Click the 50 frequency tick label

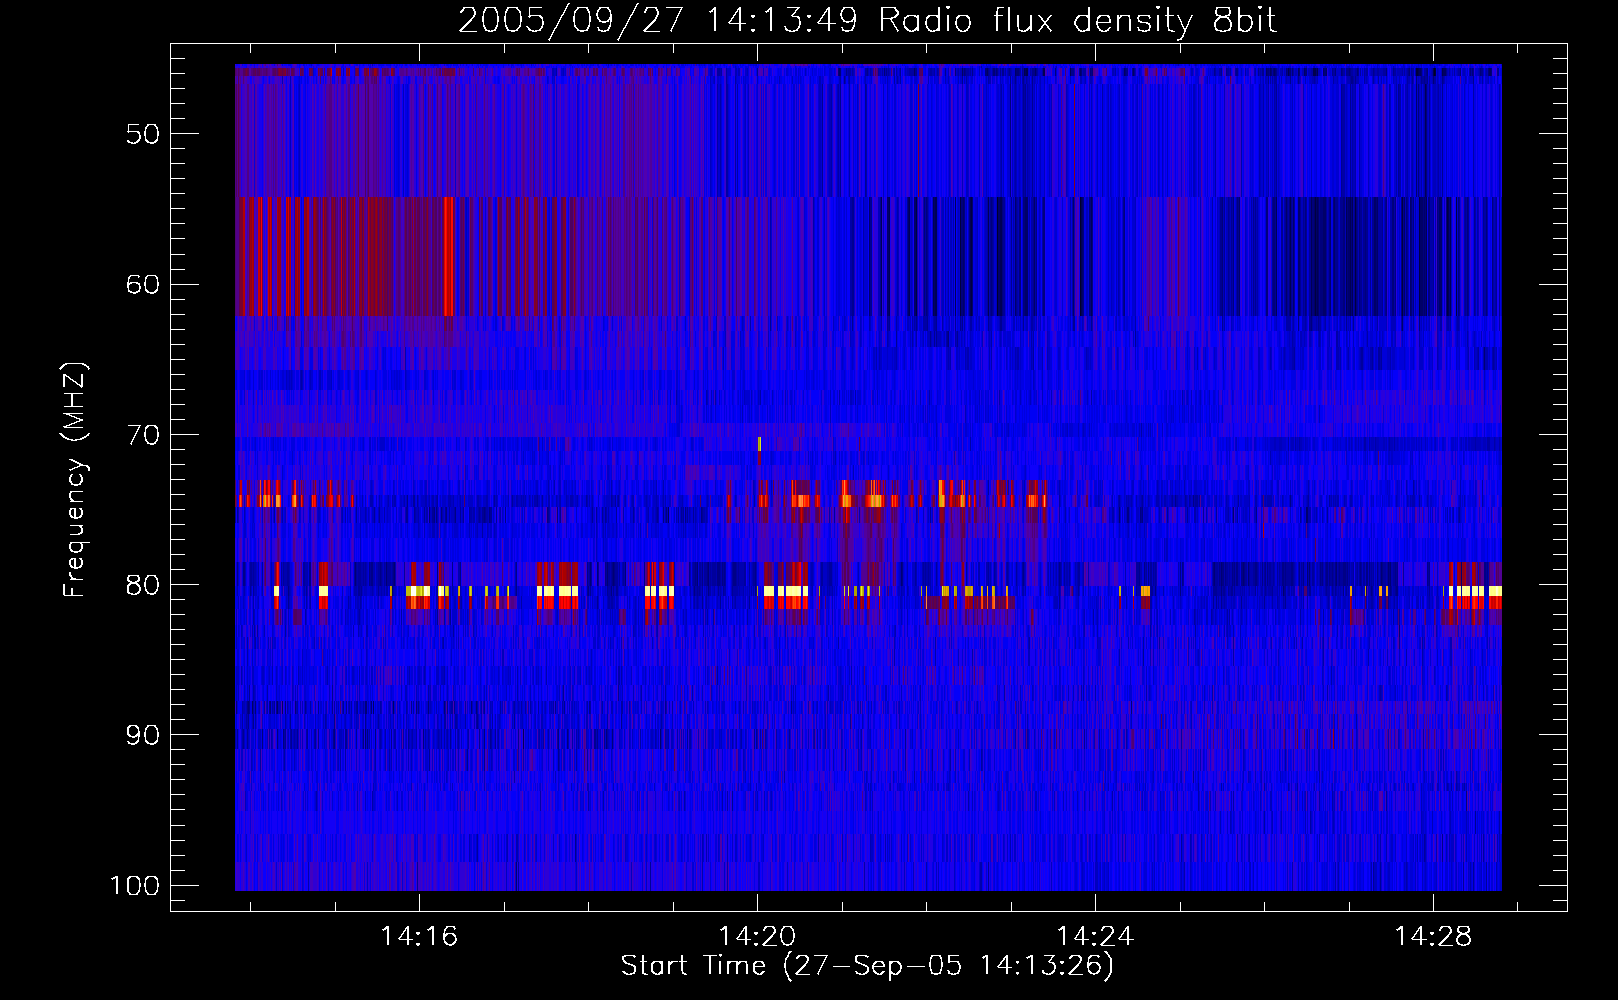click(x=143, y=134)
